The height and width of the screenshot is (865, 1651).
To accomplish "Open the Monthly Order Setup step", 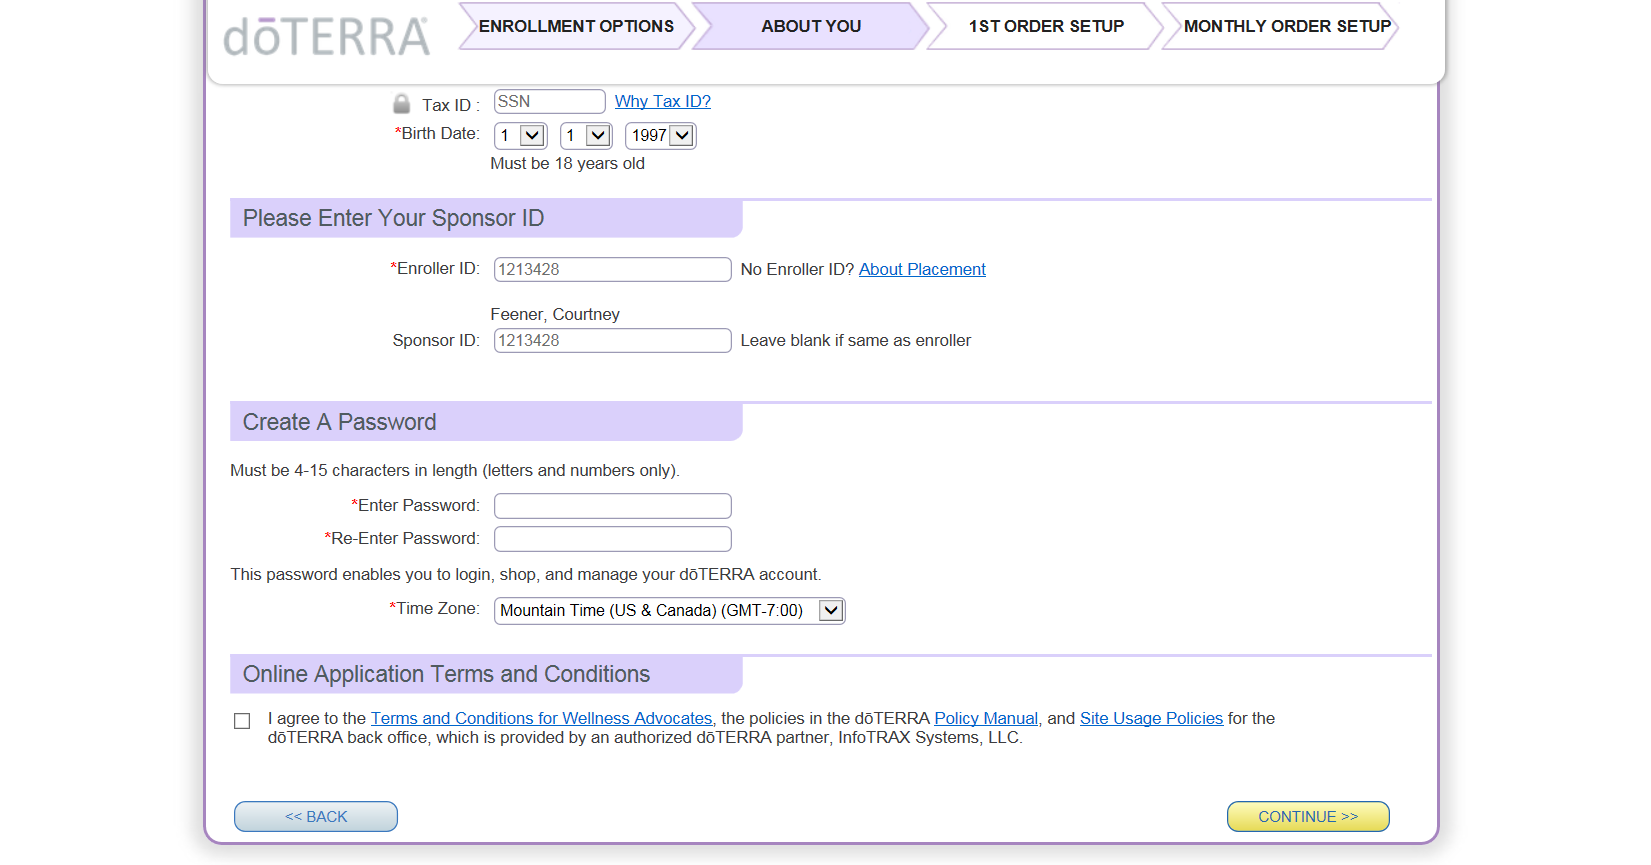I will pyautogui.click(x=1286, y=26).
